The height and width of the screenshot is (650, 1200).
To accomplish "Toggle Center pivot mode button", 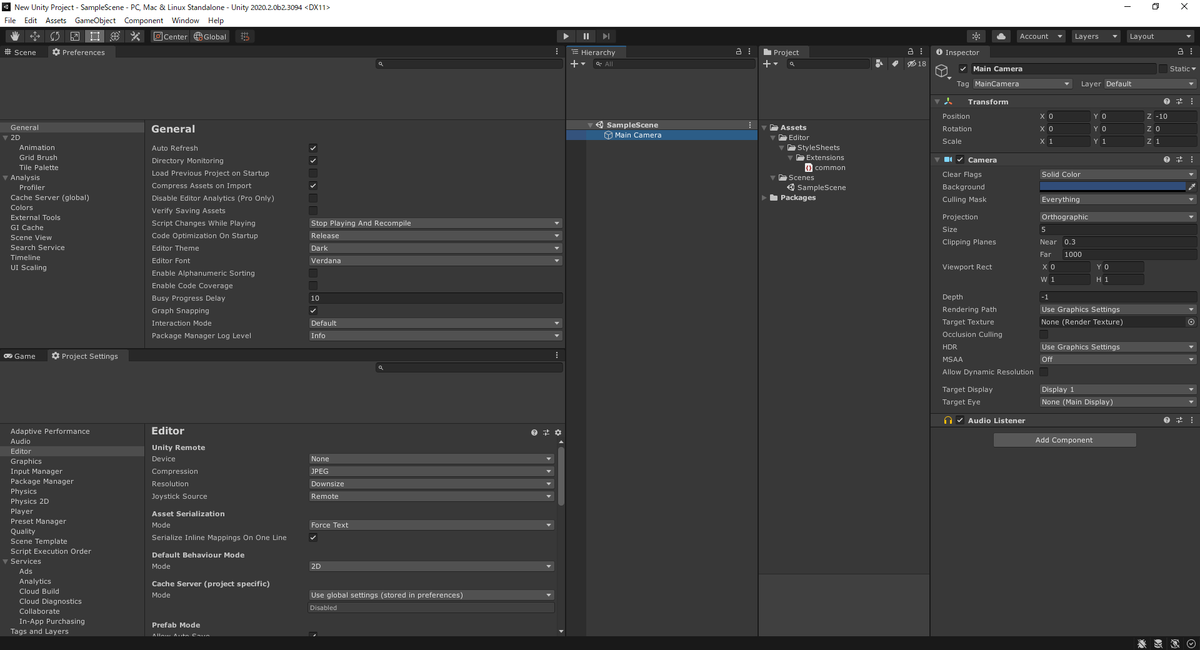I will point(170,36).
